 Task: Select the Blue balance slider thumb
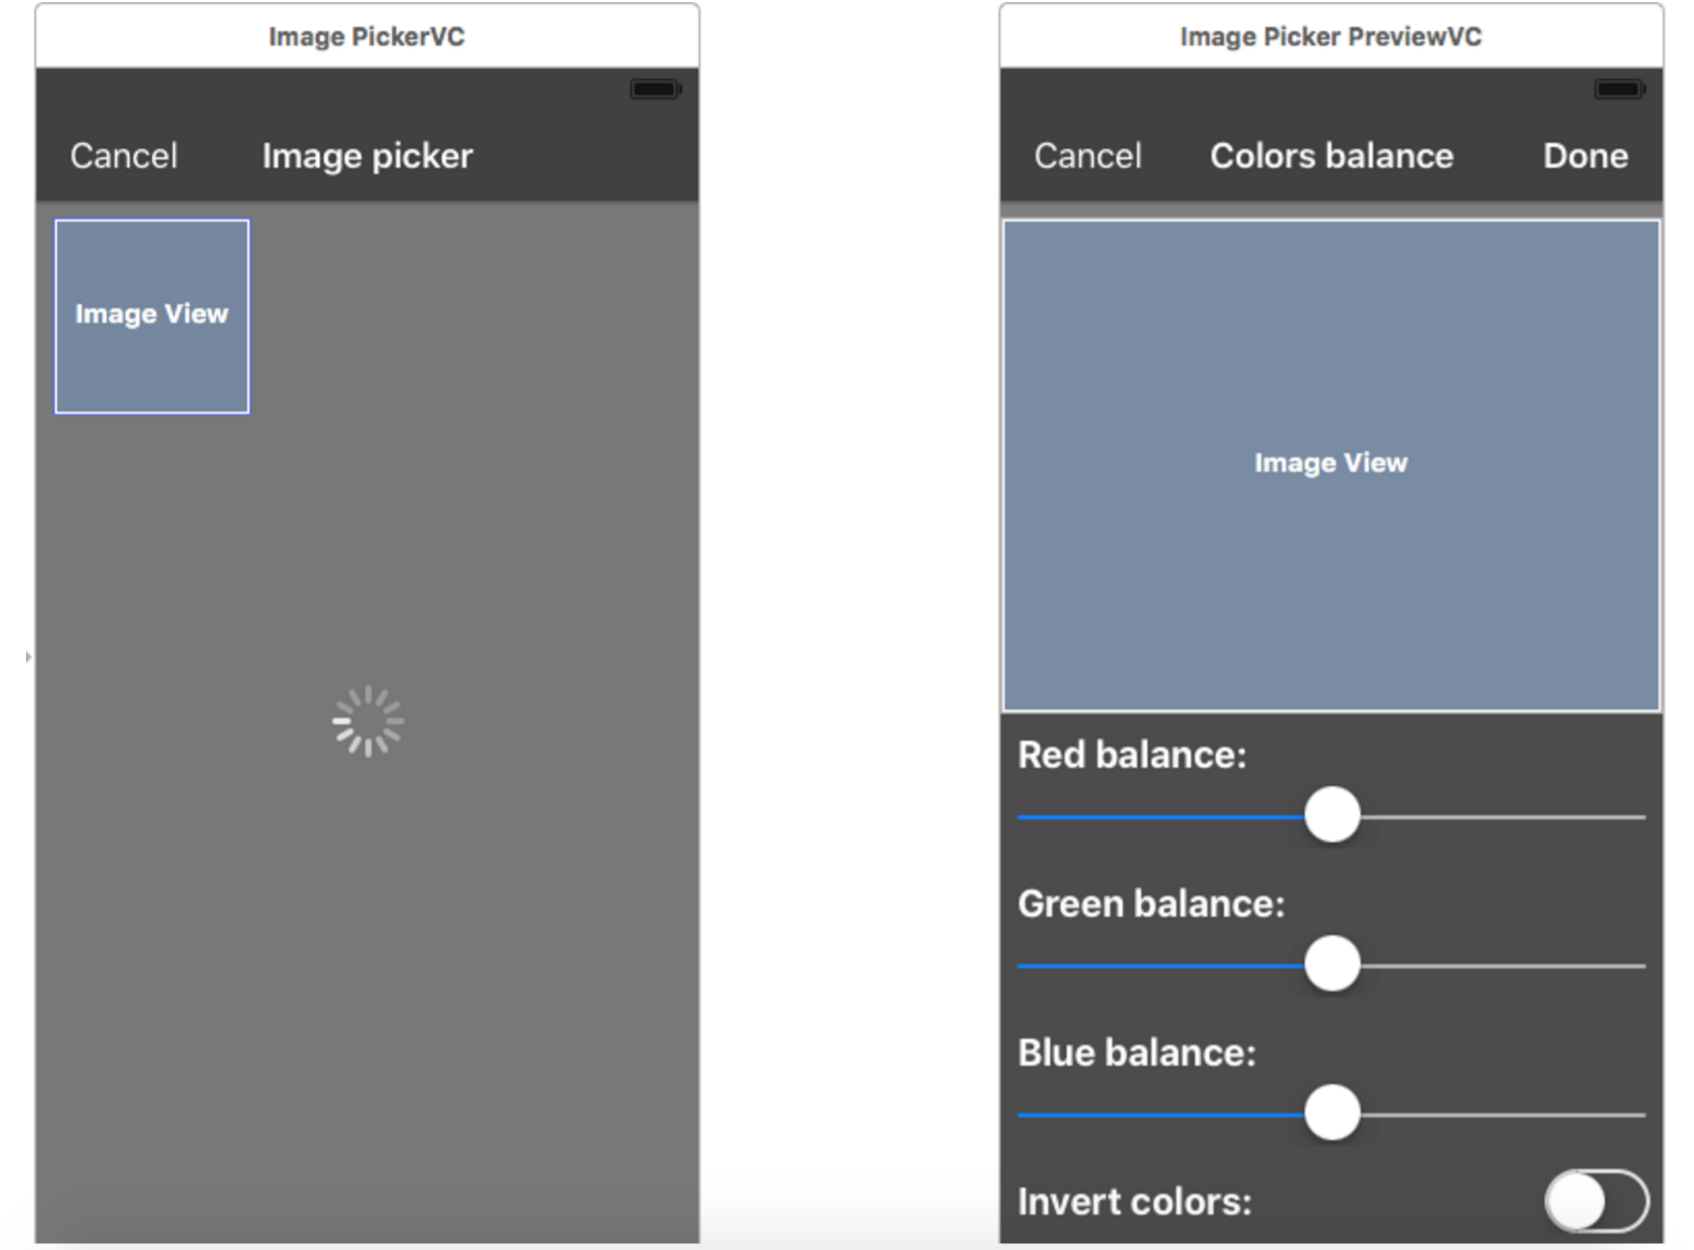[x=1332, y=1110]
